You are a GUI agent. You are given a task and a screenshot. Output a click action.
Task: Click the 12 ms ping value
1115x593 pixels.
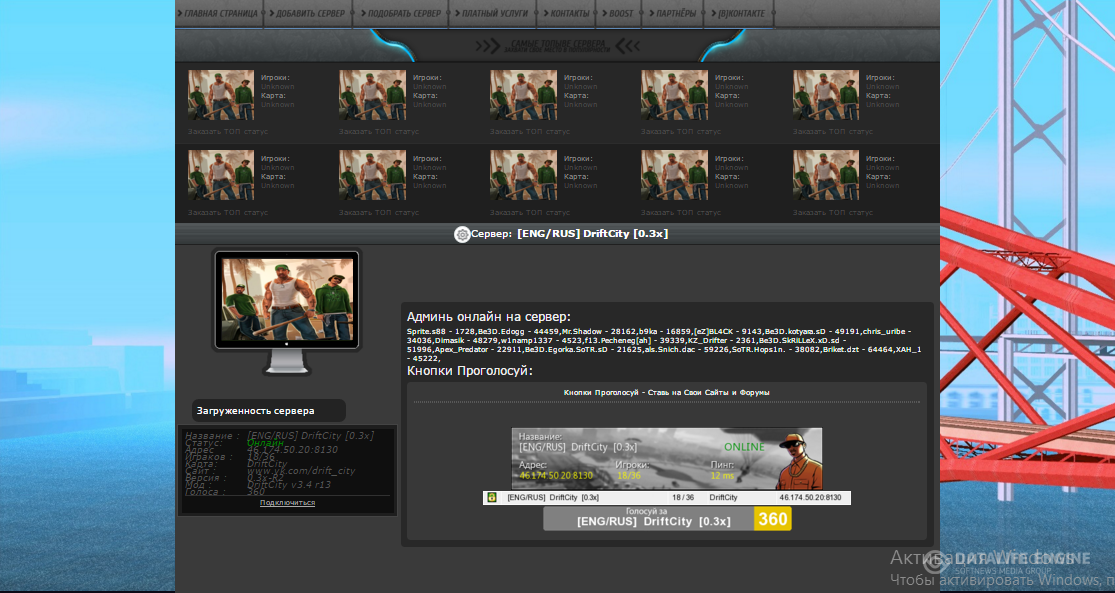(x=722, y=476)
